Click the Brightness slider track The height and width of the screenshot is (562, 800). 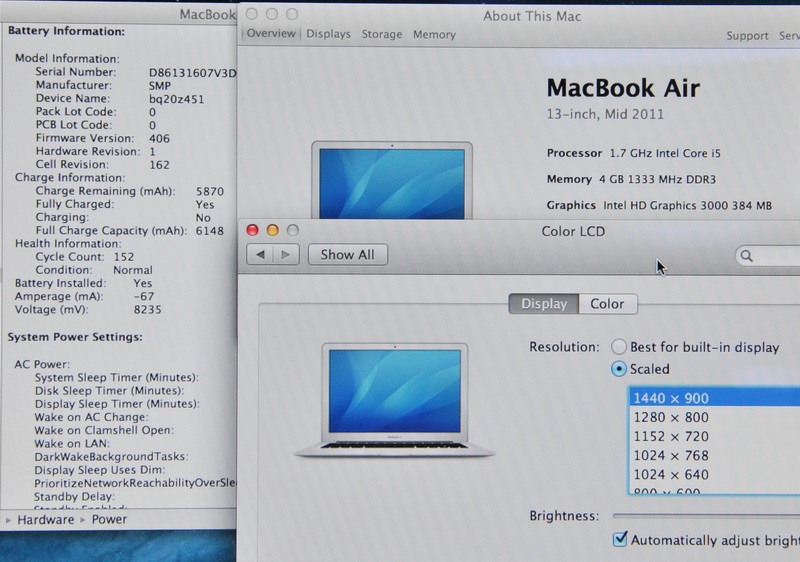(x=706, y=516)
